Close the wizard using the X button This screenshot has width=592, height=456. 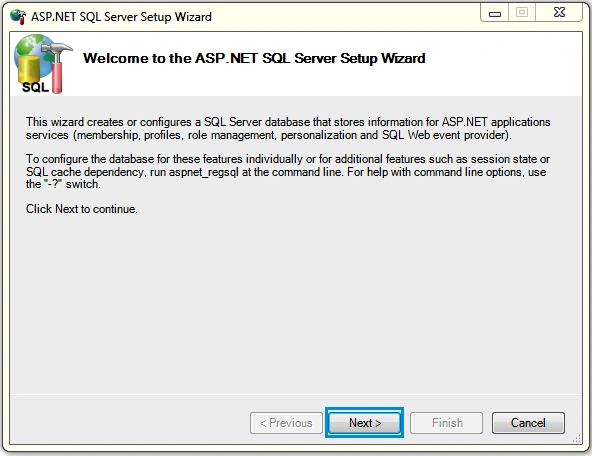[559, 12]
